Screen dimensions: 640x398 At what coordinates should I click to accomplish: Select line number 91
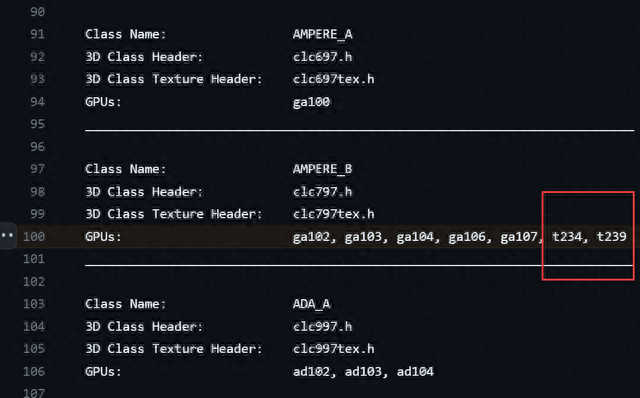tap(38, 34)
